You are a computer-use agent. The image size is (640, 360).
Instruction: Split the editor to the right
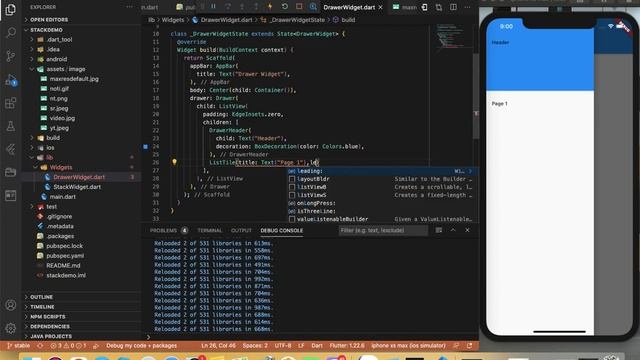[x=453, y=7]
